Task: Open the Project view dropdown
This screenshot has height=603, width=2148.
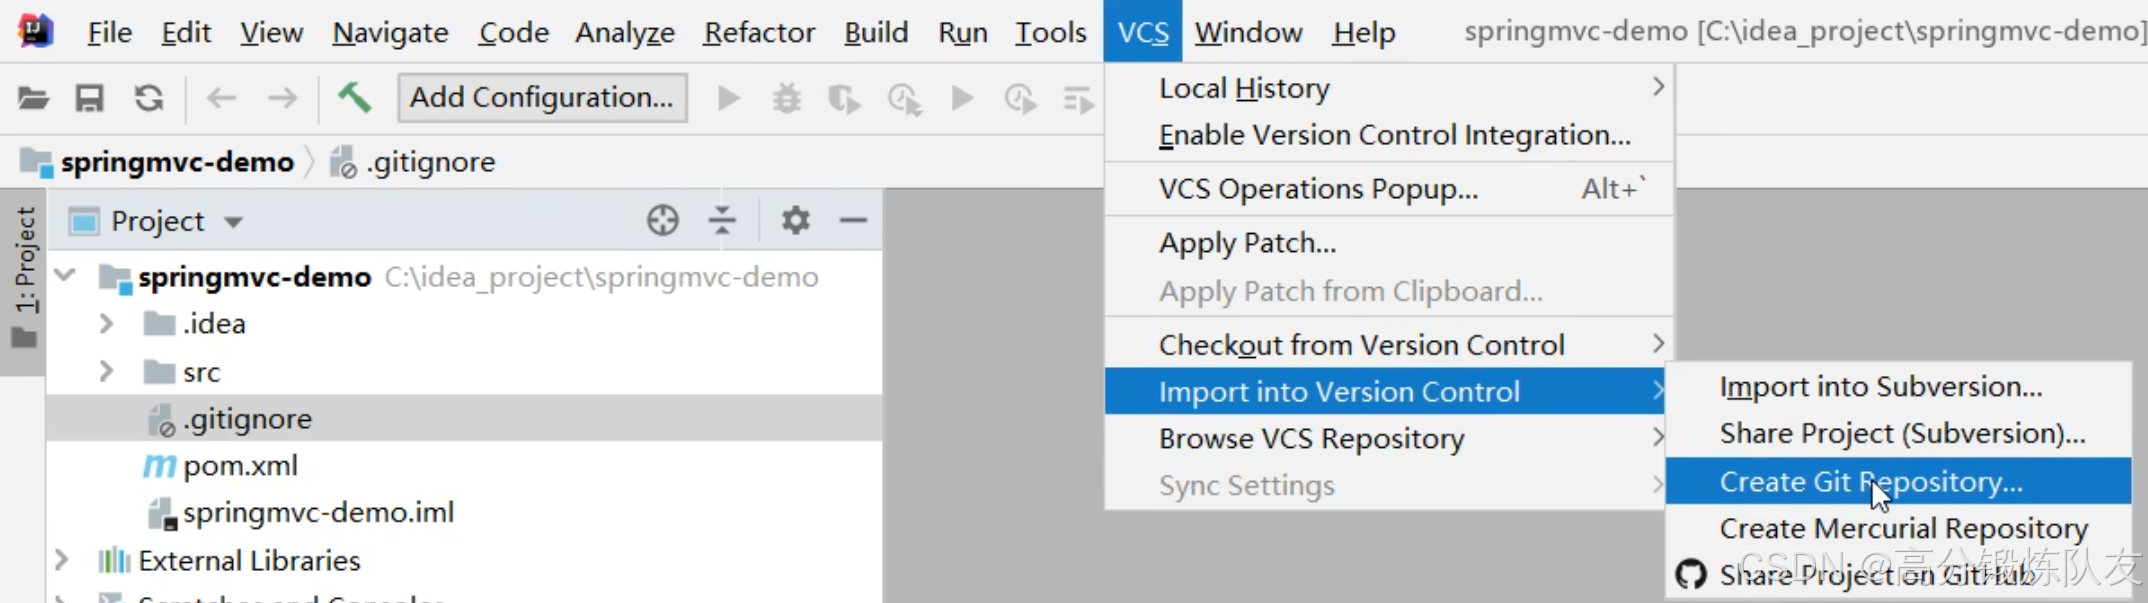Action: [234, 221]
